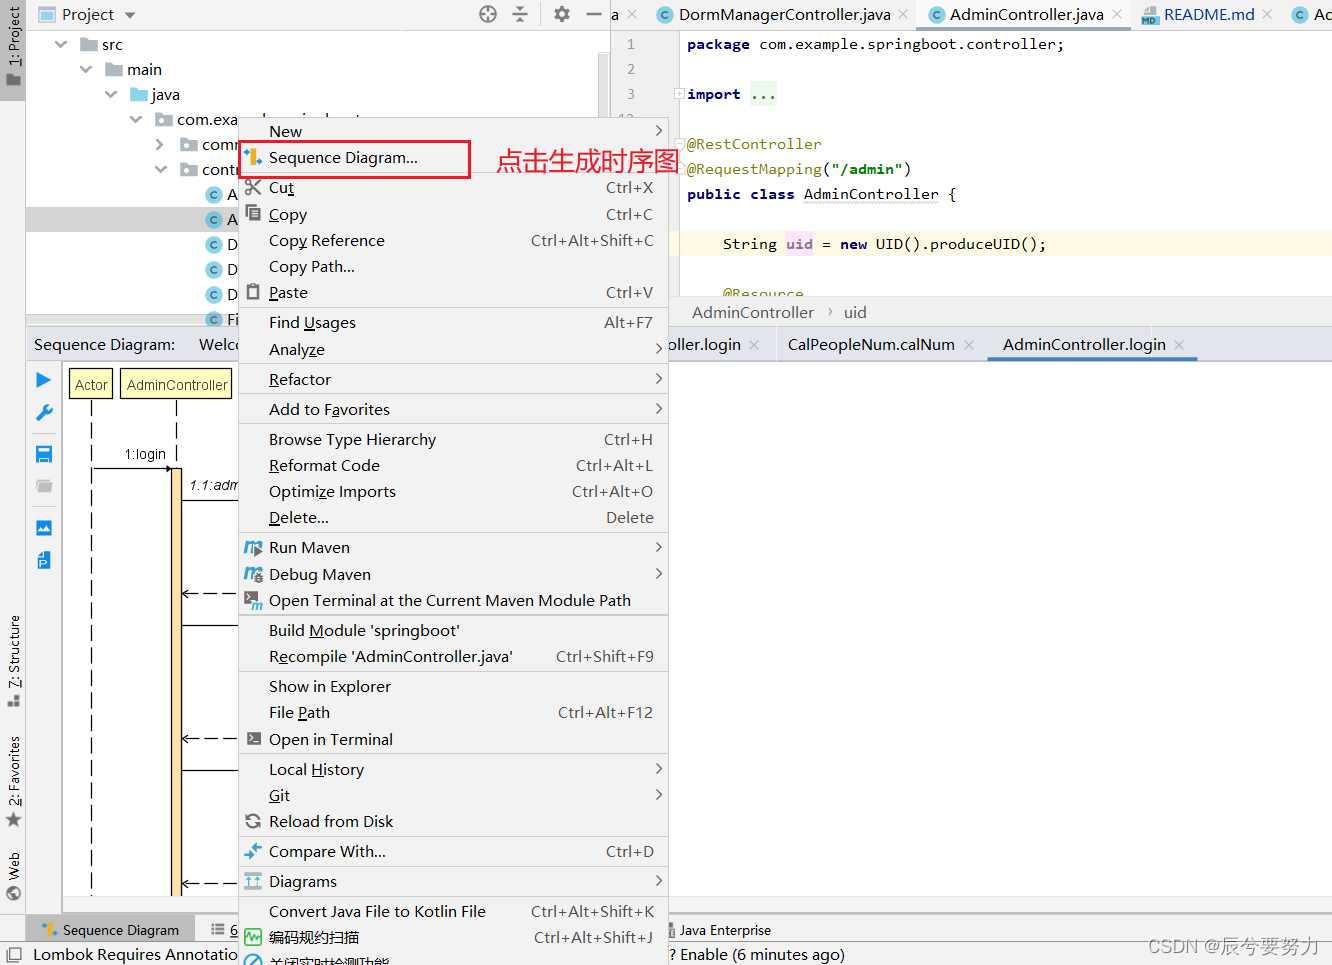The height and width of the screenshot is (965, 1332).
Task: Open the Structure tool window
Action: click(14, 661)
